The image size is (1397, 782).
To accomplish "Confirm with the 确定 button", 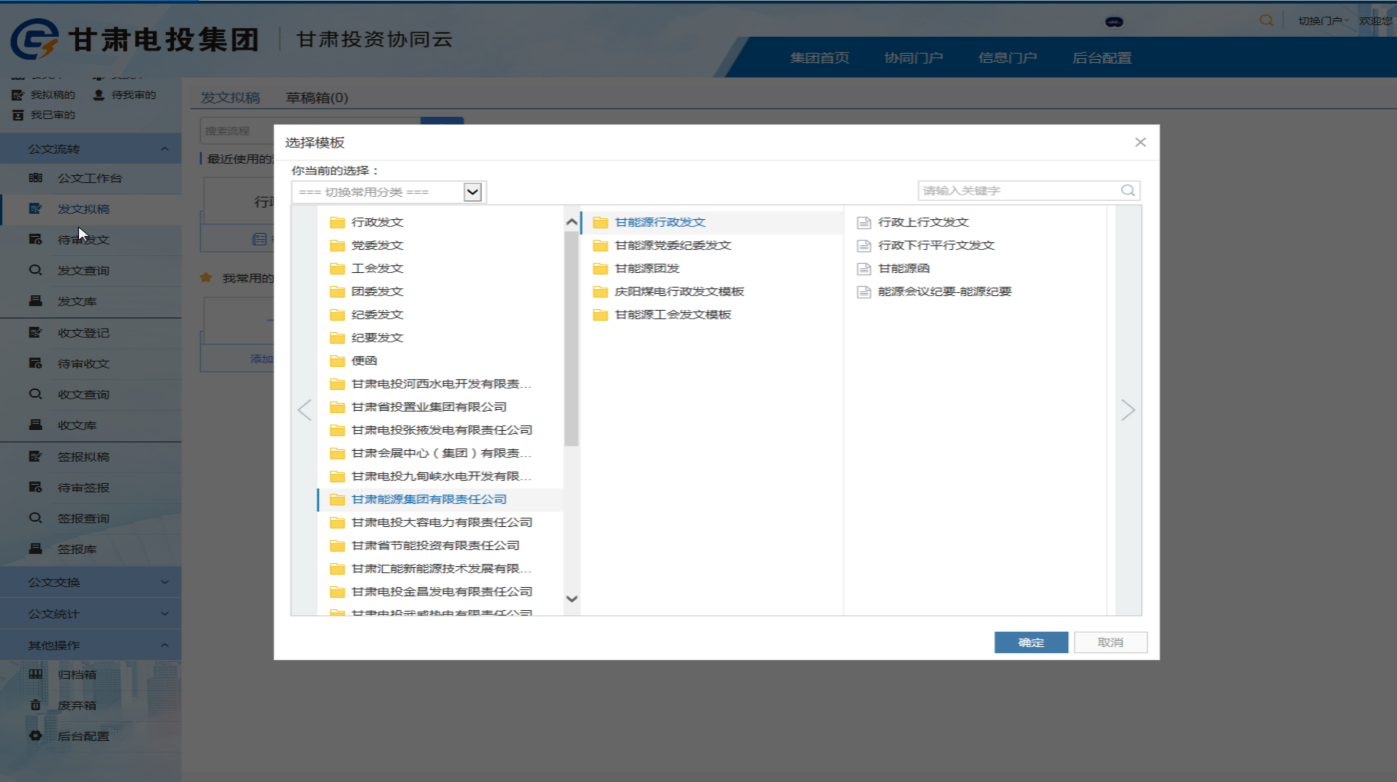I will [1031, 642].
